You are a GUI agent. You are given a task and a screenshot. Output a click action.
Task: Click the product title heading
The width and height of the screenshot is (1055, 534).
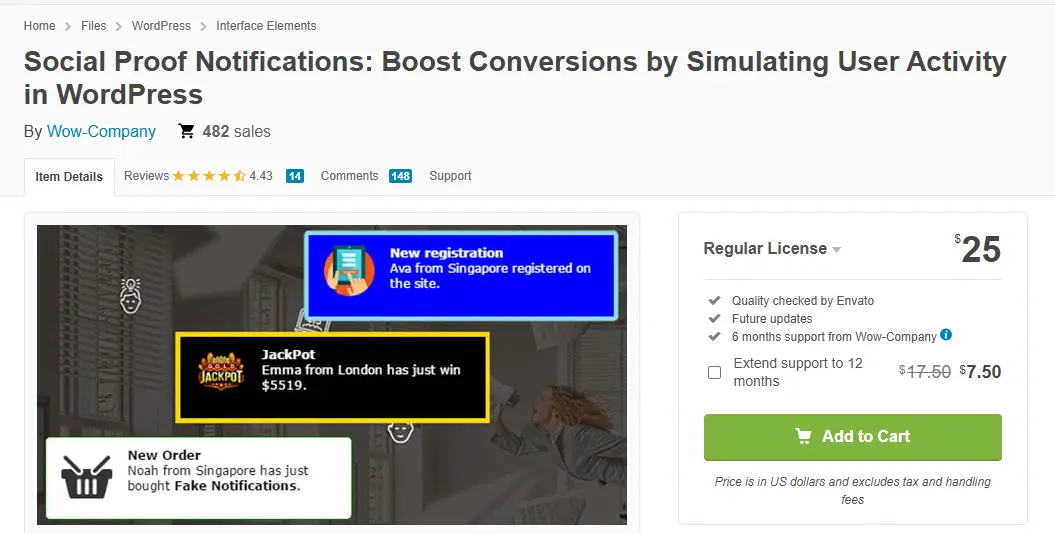515,77
